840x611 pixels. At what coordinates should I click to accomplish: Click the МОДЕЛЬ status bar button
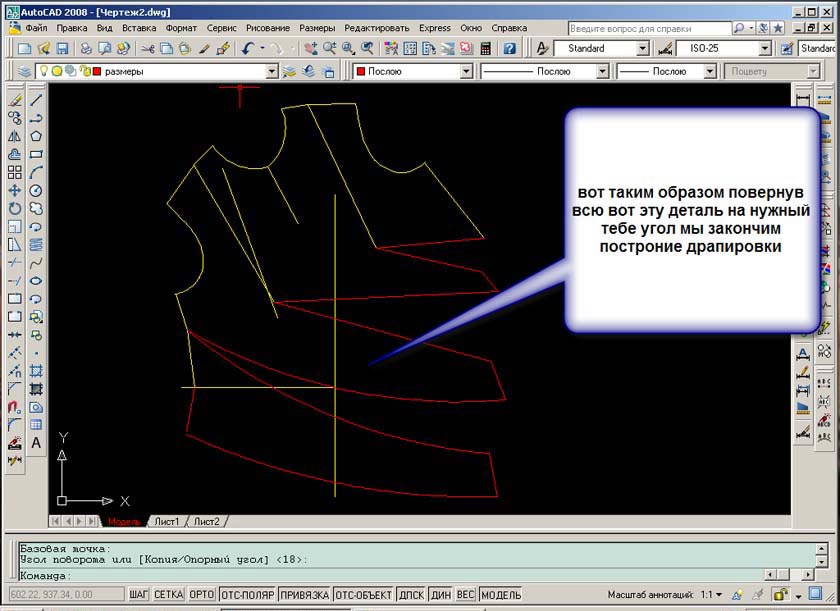[501, 595]
